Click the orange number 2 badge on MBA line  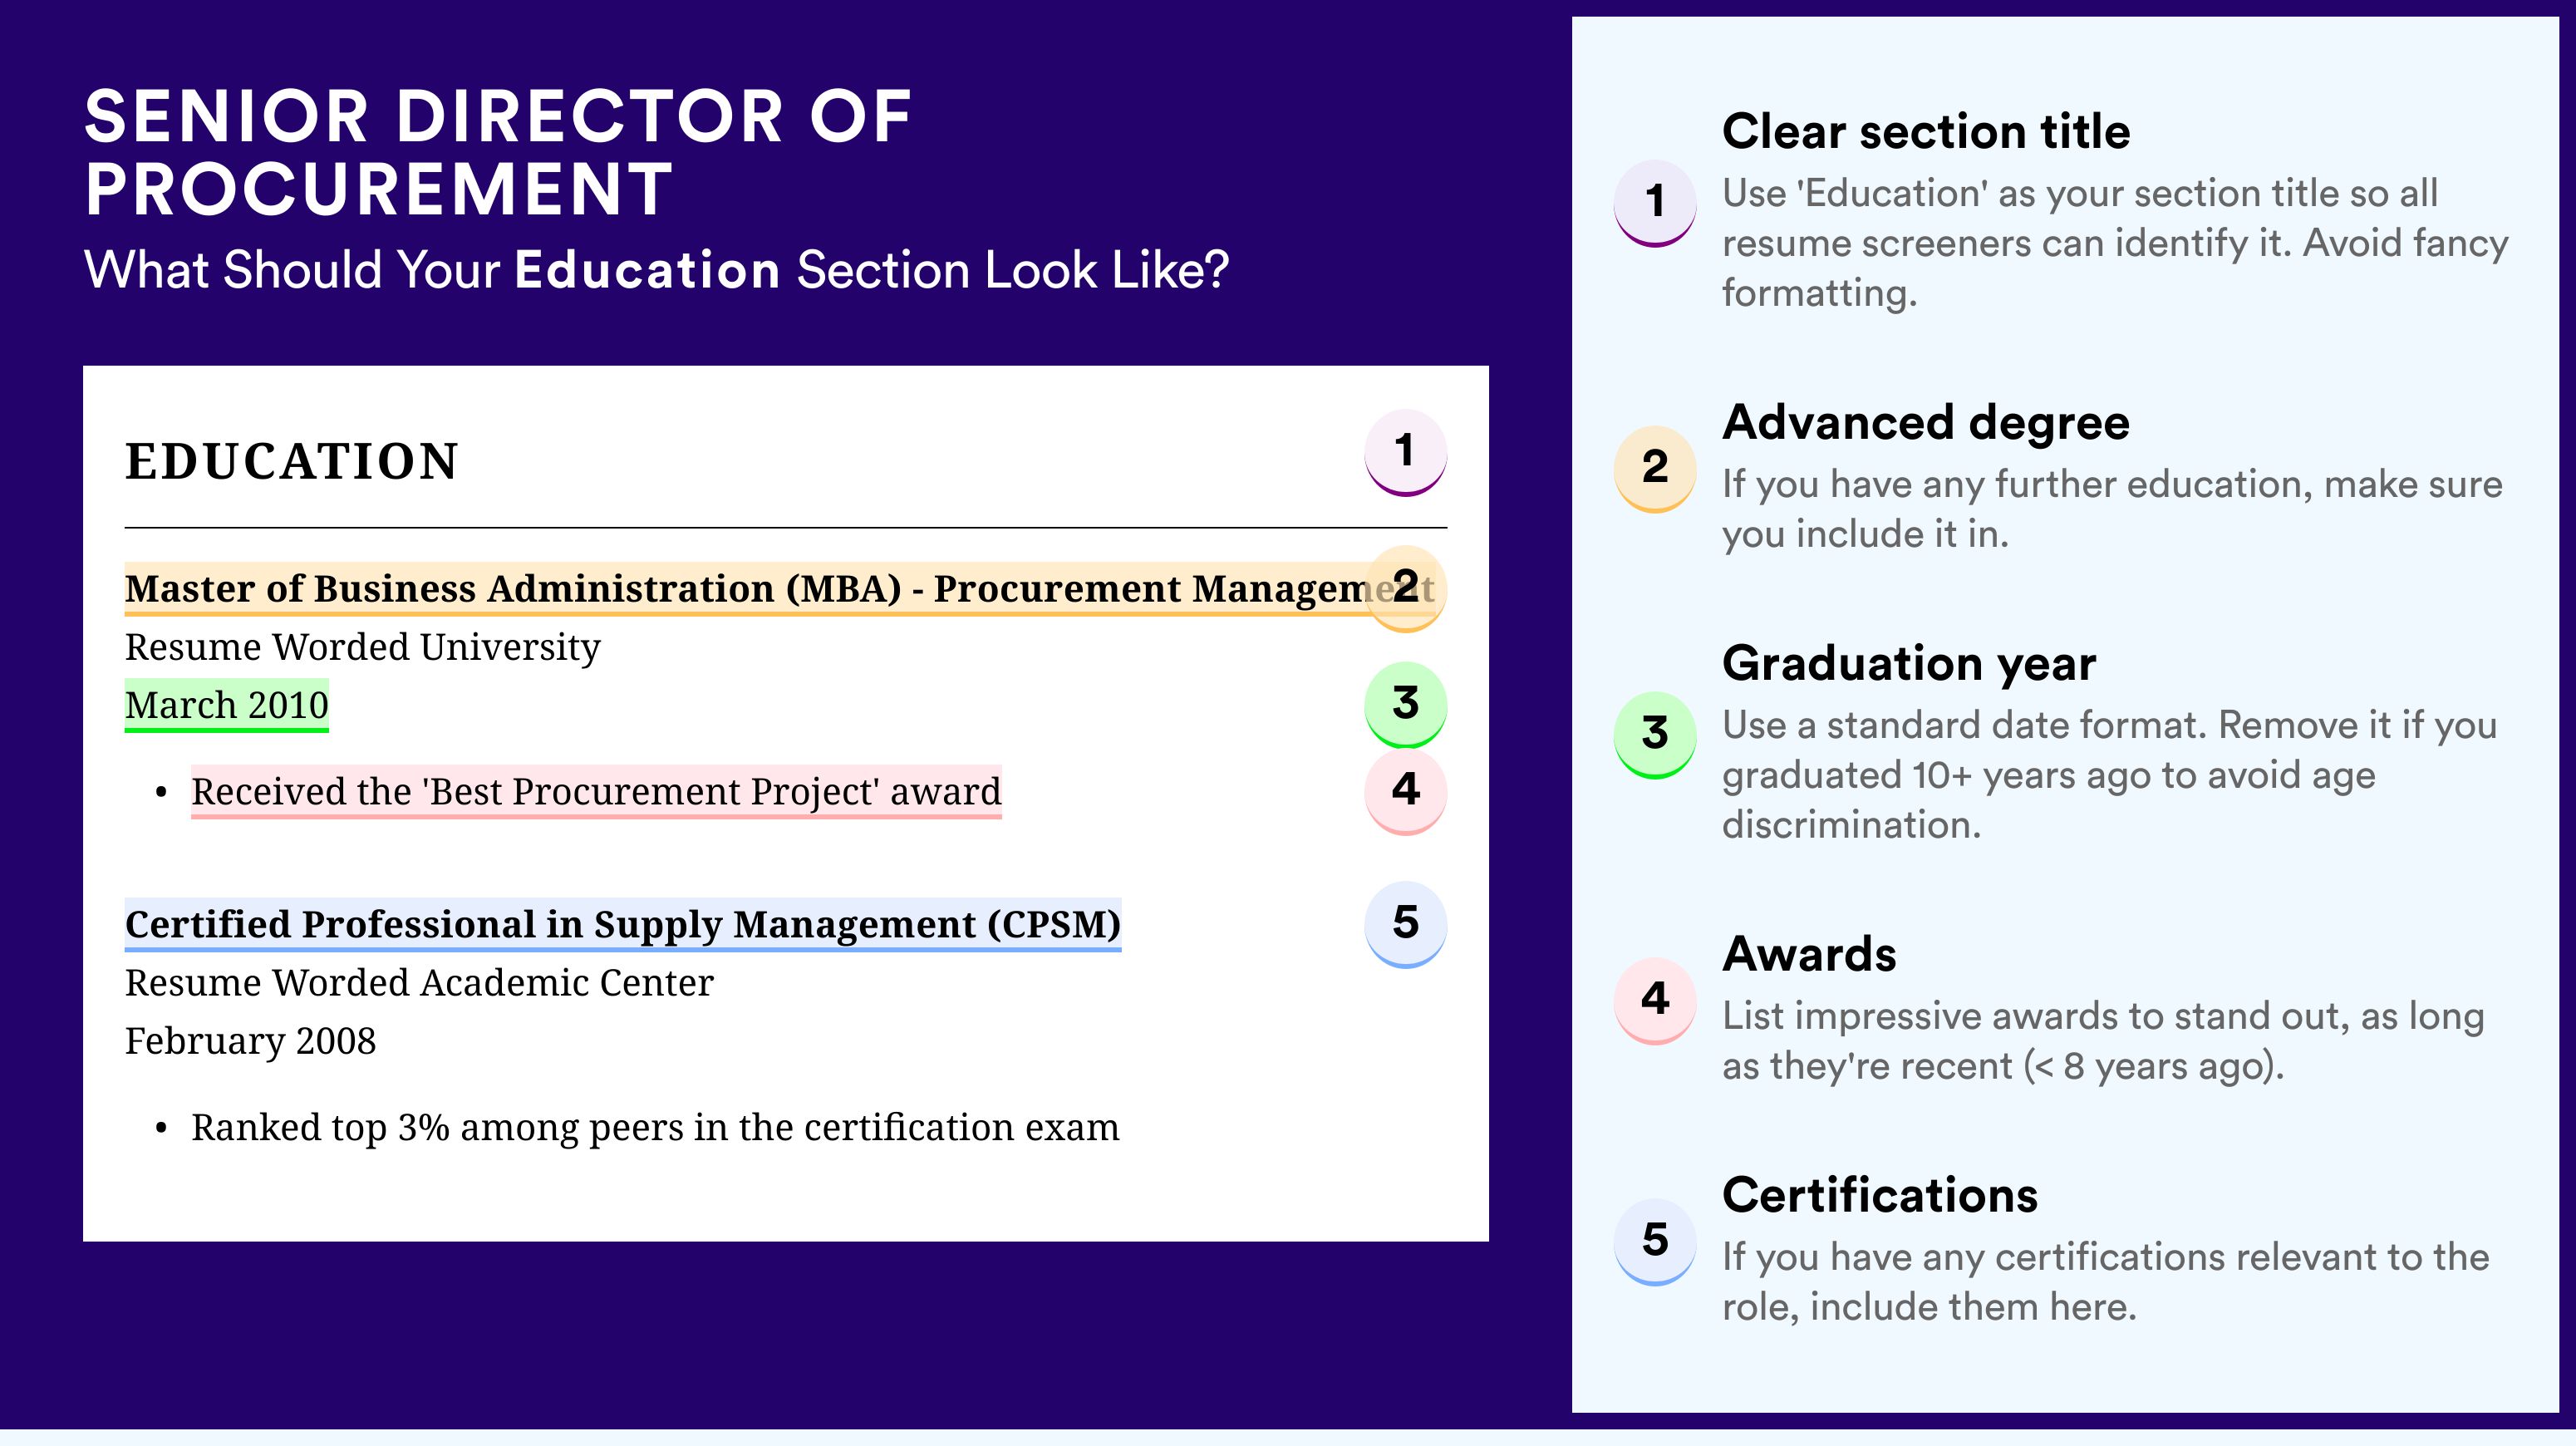pyautogui.click(x=1405, y=588)
